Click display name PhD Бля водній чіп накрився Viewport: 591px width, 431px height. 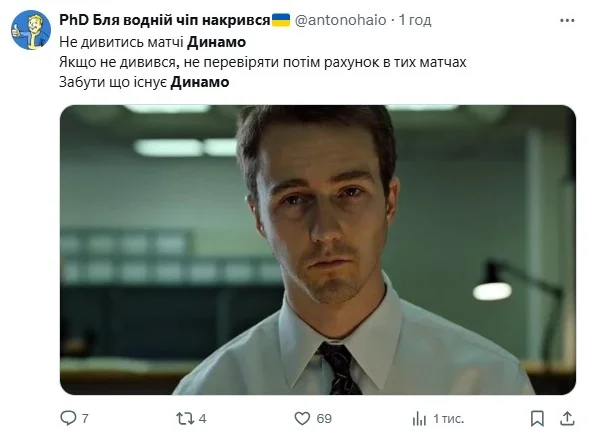(165, 20)
